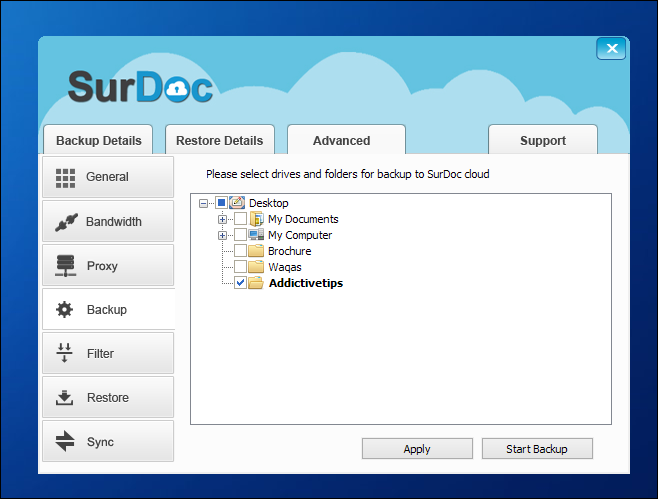Expand the My Documents tree node
The image size is (658, 499).
point(222,219)
